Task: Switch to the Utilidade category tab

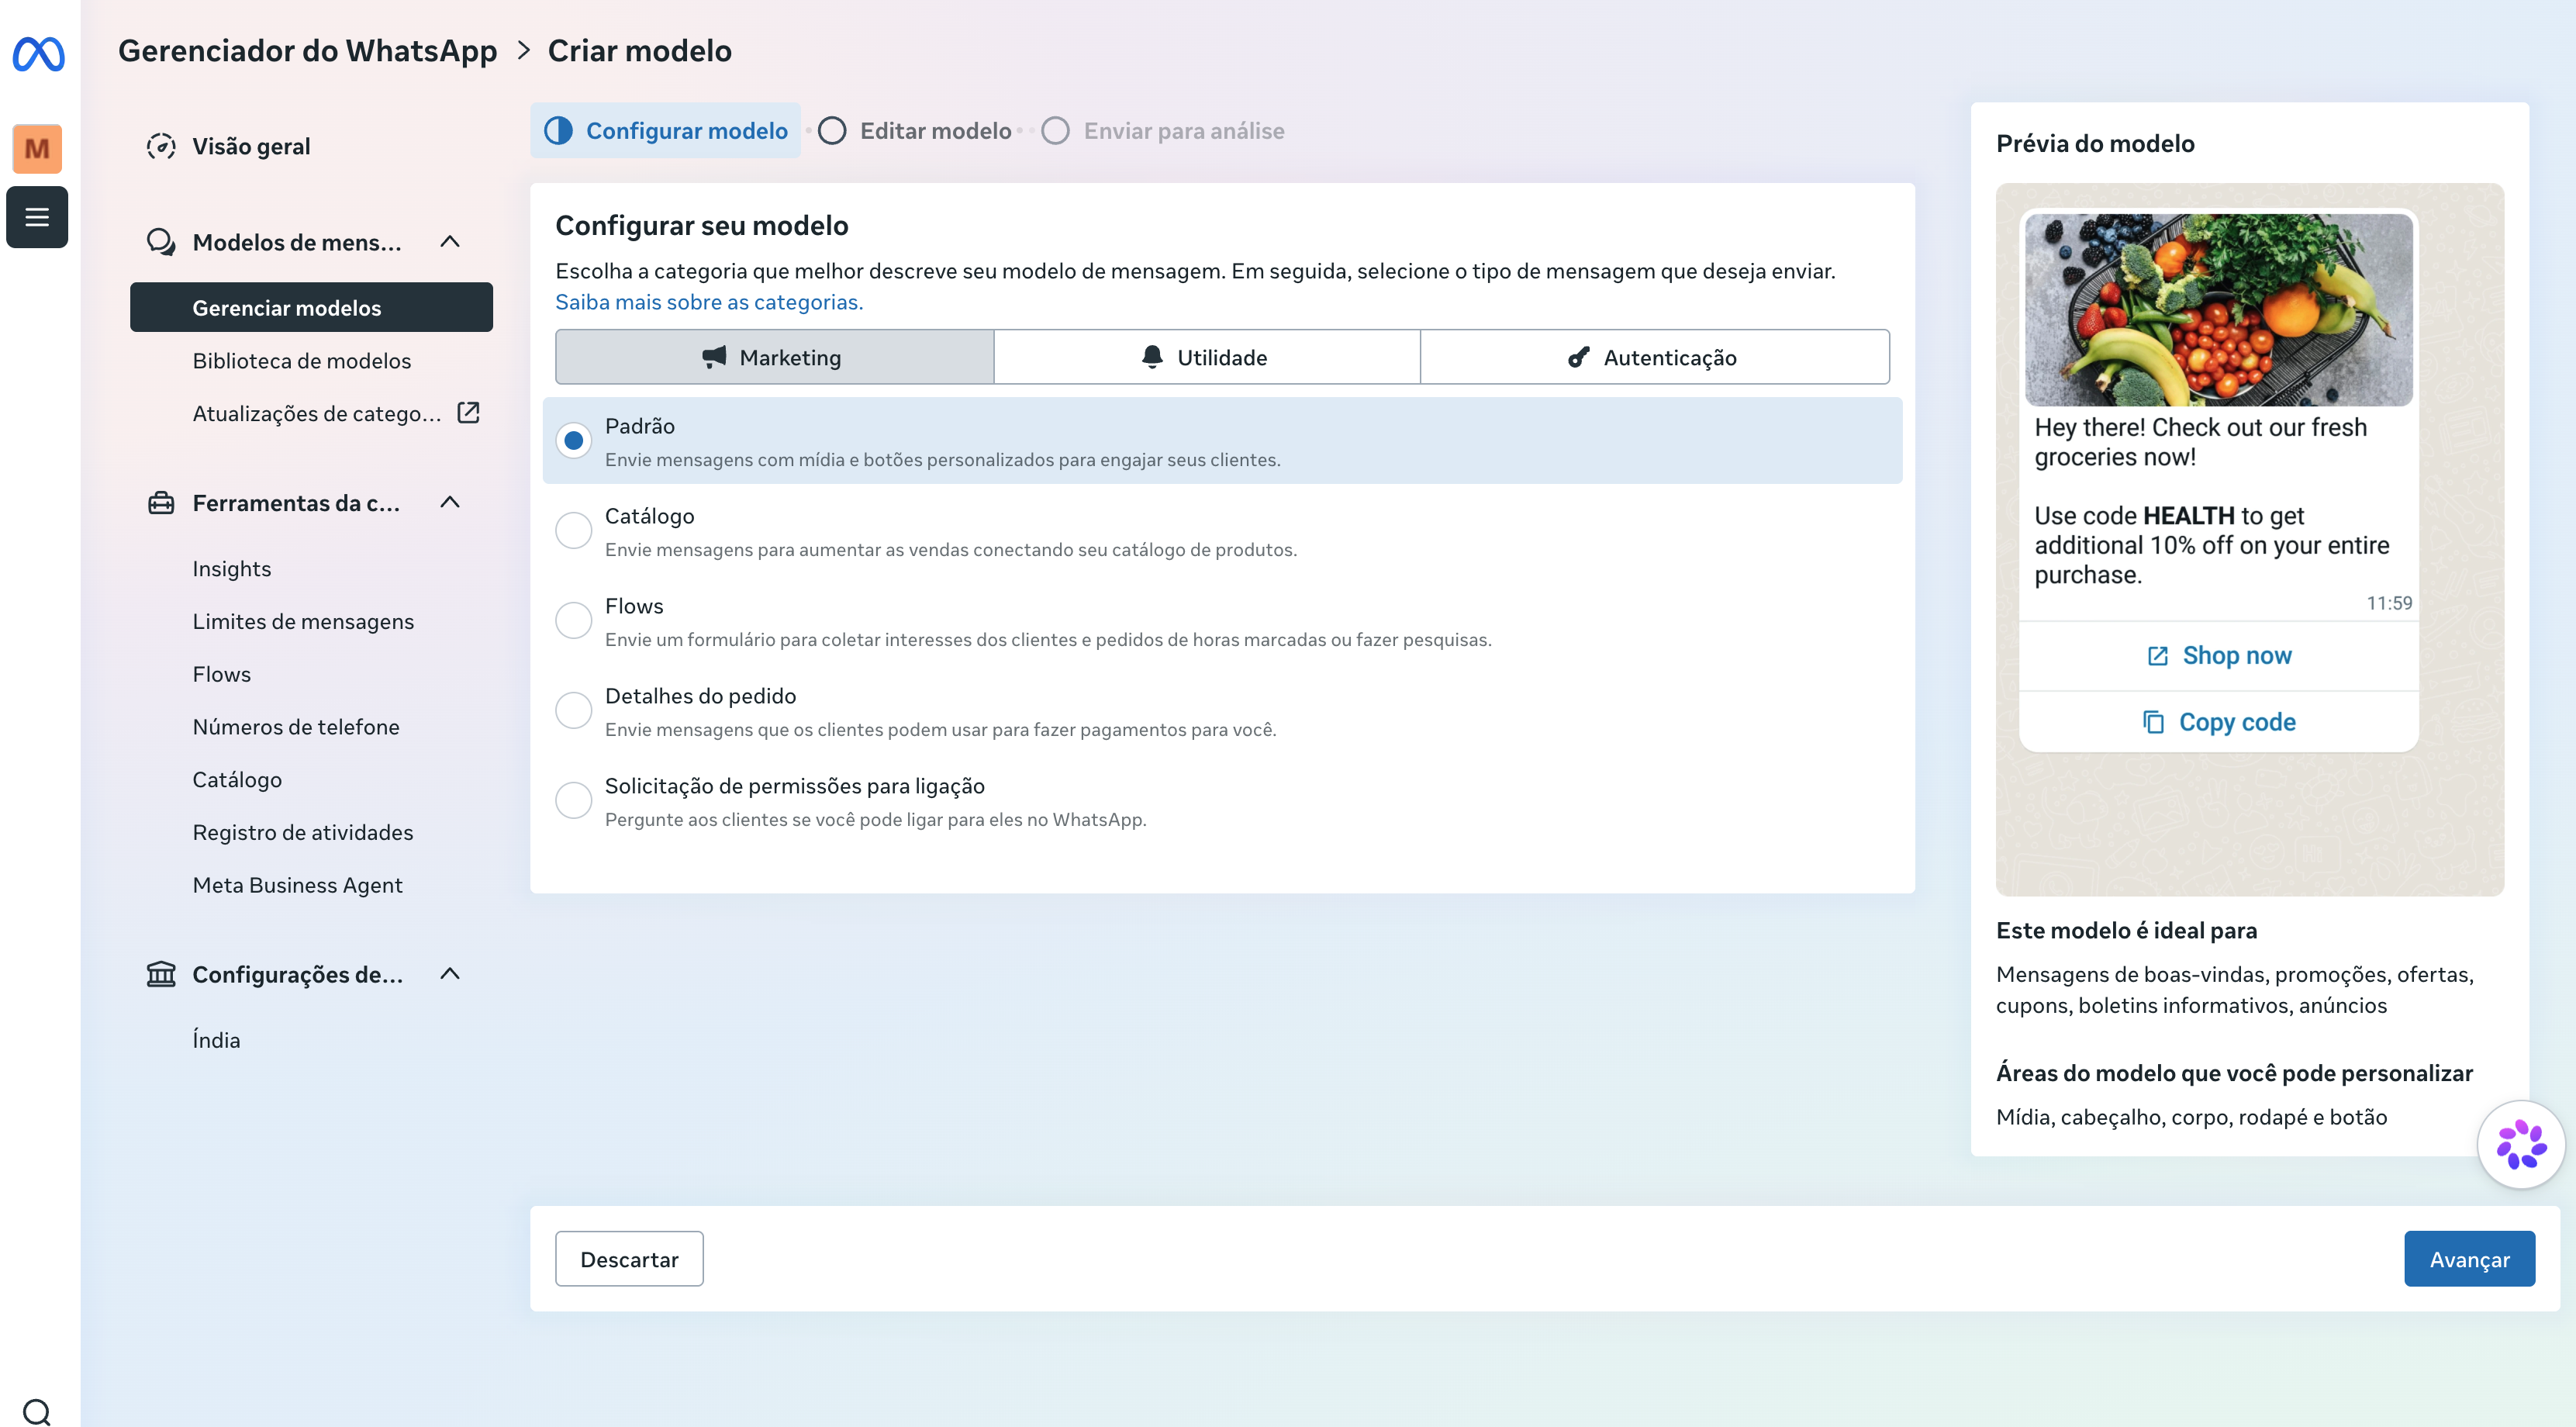Action: pos(1207,357)
